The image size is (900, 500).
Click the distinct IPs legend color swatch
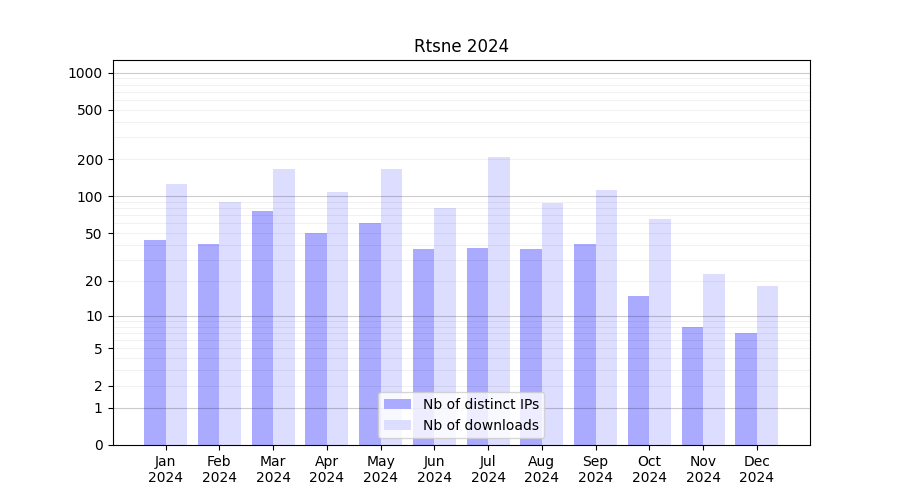(x=397, y=404)
